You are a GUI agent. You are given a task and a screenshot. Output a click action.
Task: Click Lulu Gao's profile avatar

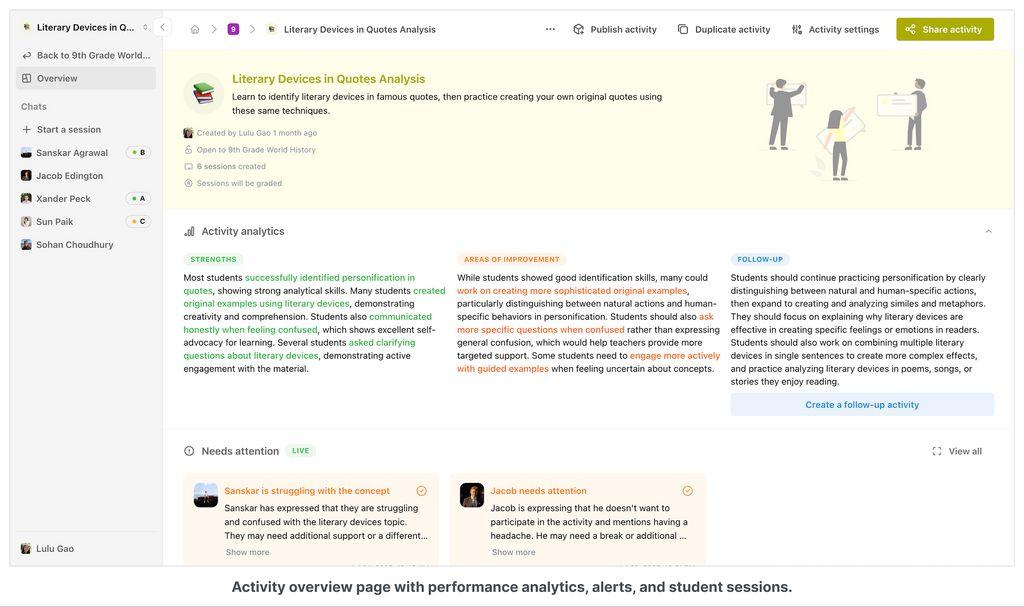point(26,549)
